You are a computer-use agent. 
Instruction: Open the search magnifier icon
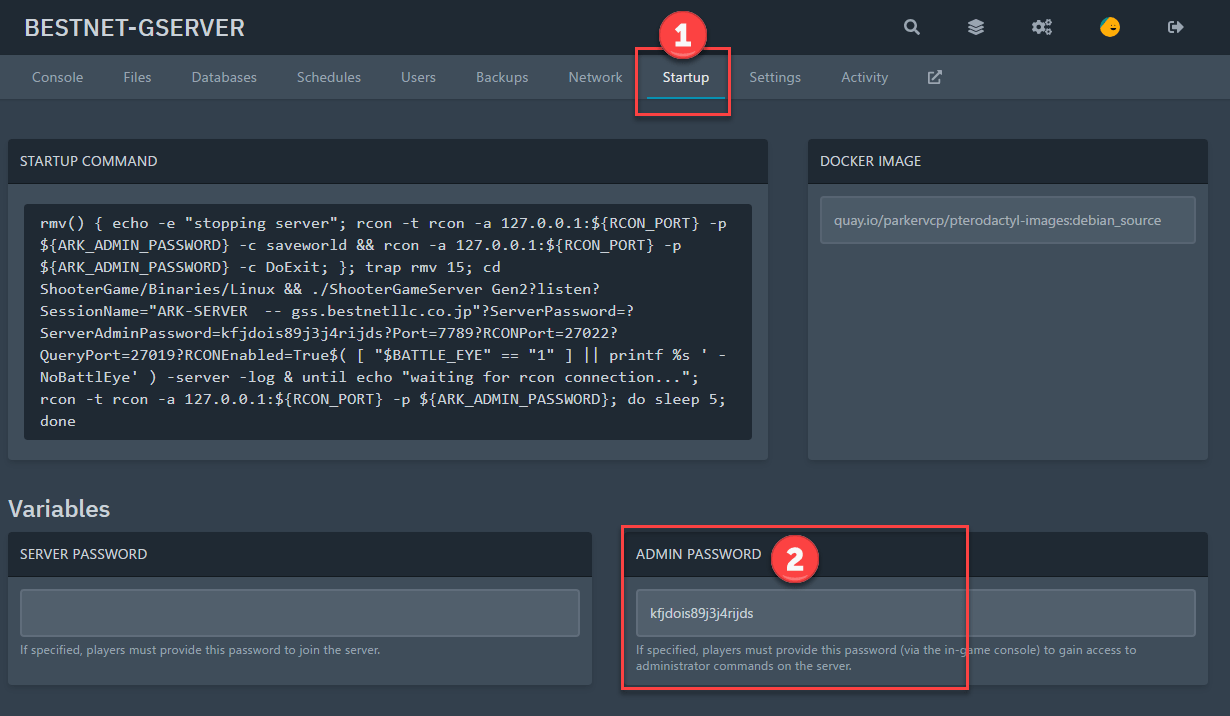[912, 28]
